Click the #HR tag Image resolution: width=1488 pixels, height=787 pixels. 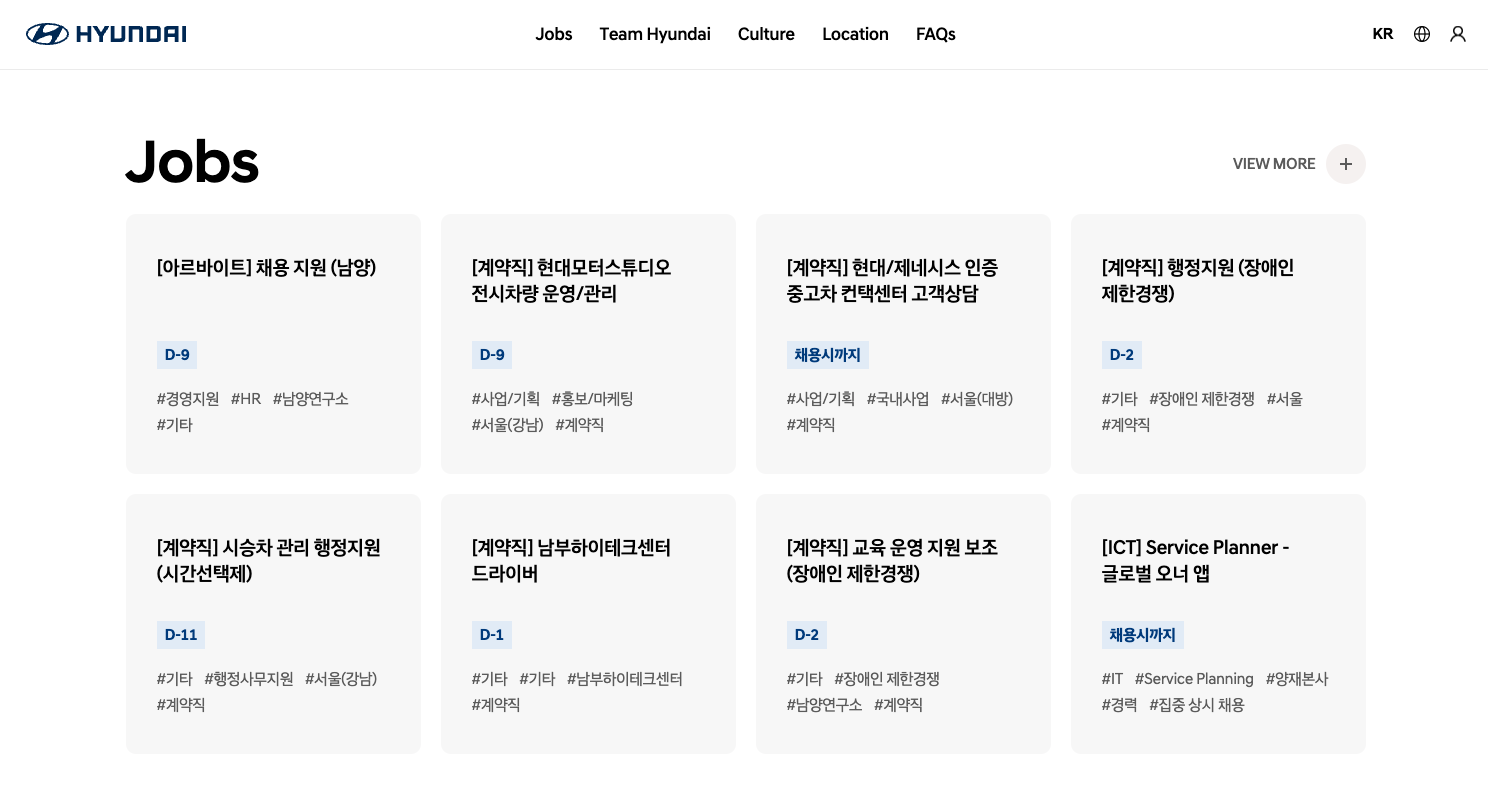tap(246, 399)
